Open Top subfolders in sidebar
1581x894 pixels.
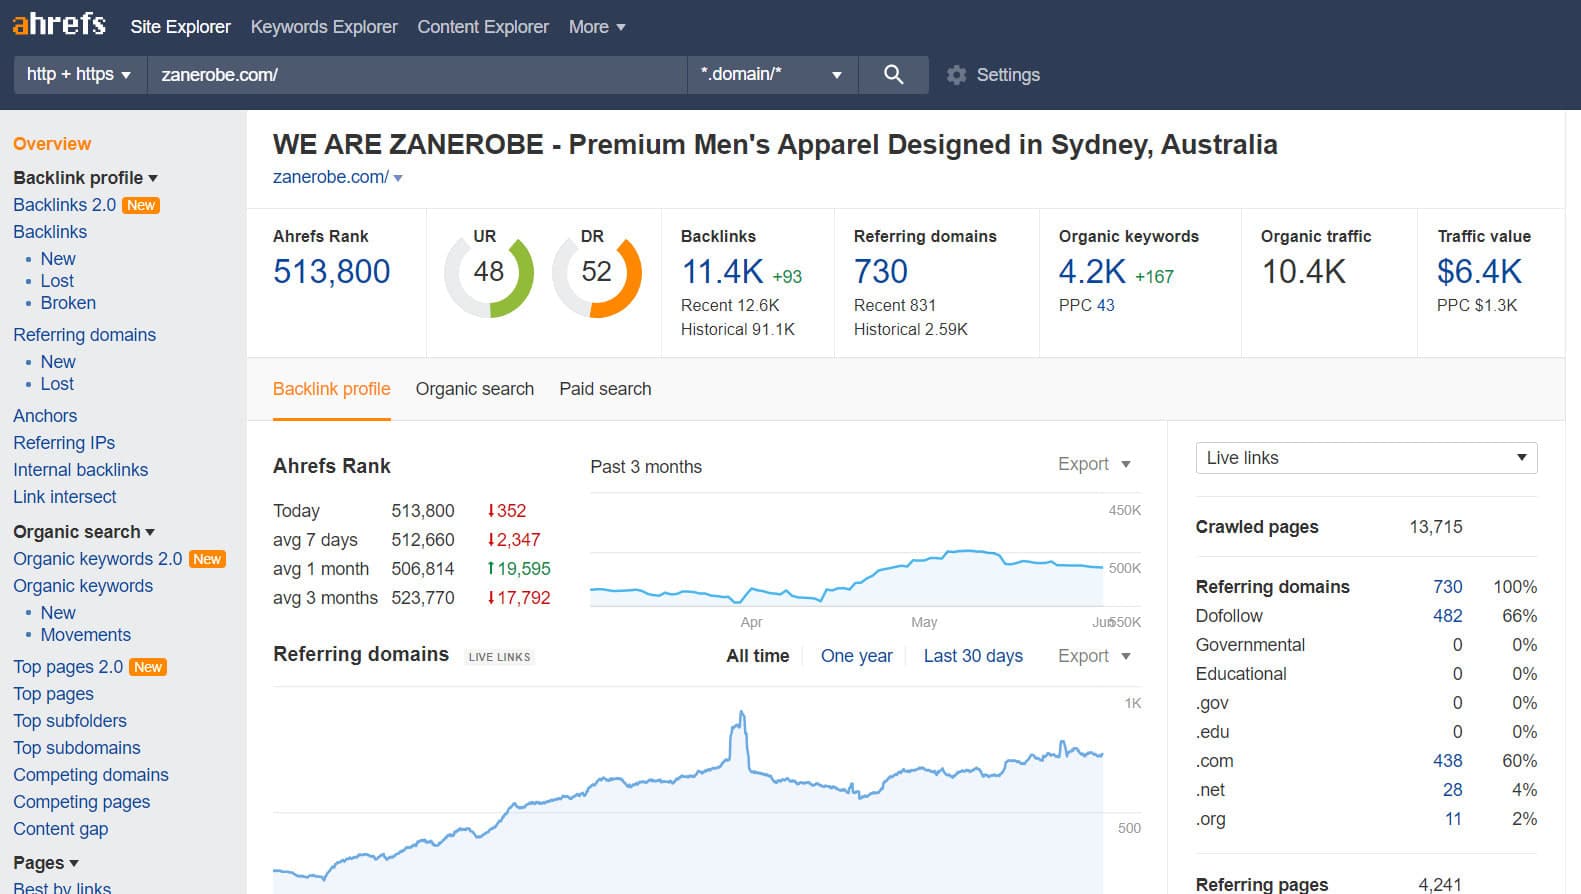(70, 721)
